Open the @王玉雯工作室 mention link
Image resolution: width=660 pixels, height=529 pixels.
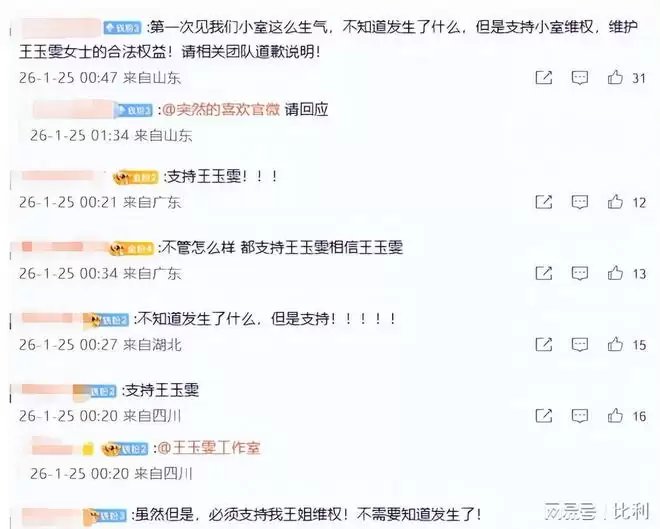coord(209,448)
